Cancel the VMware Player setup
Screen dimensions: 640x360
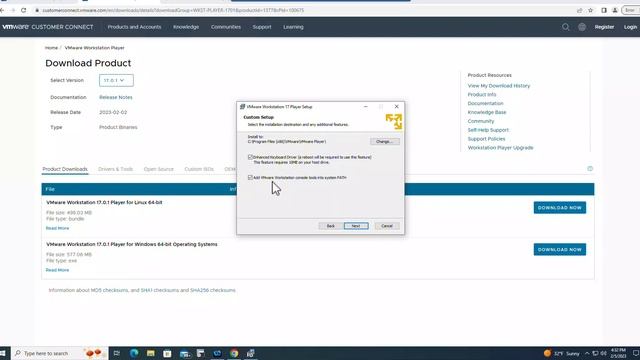point(387,226)
